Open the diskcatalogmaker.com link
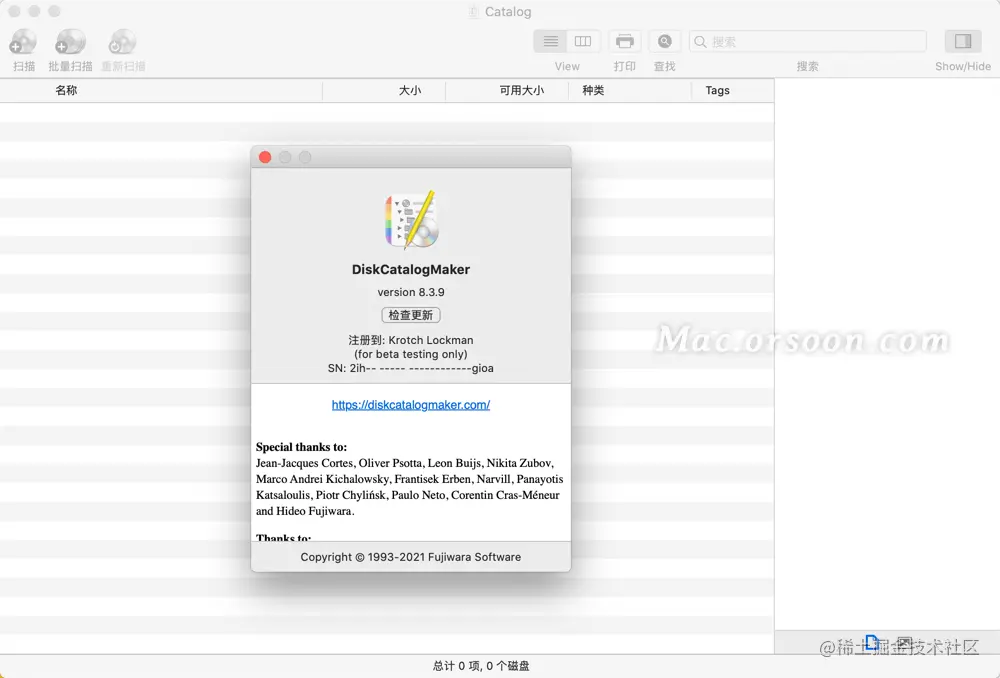1000x678 pixels. pos(411,405)
